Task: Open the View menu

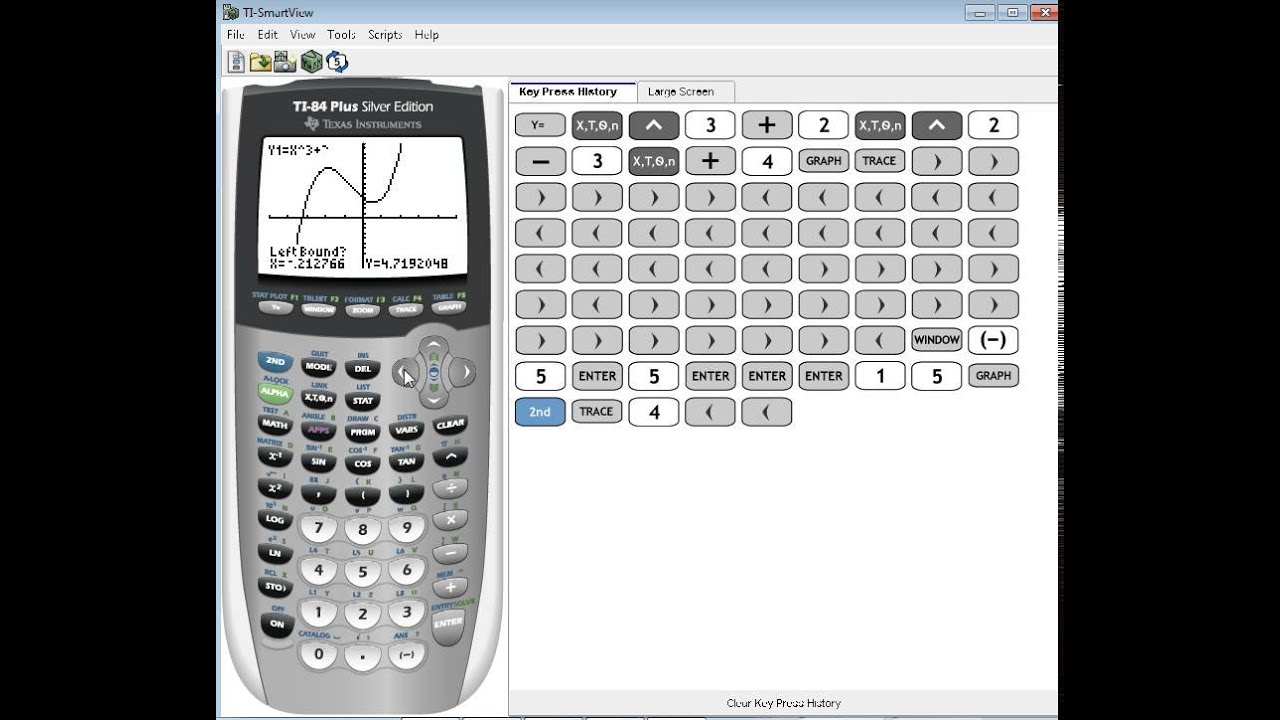Action: click(303, 34)
